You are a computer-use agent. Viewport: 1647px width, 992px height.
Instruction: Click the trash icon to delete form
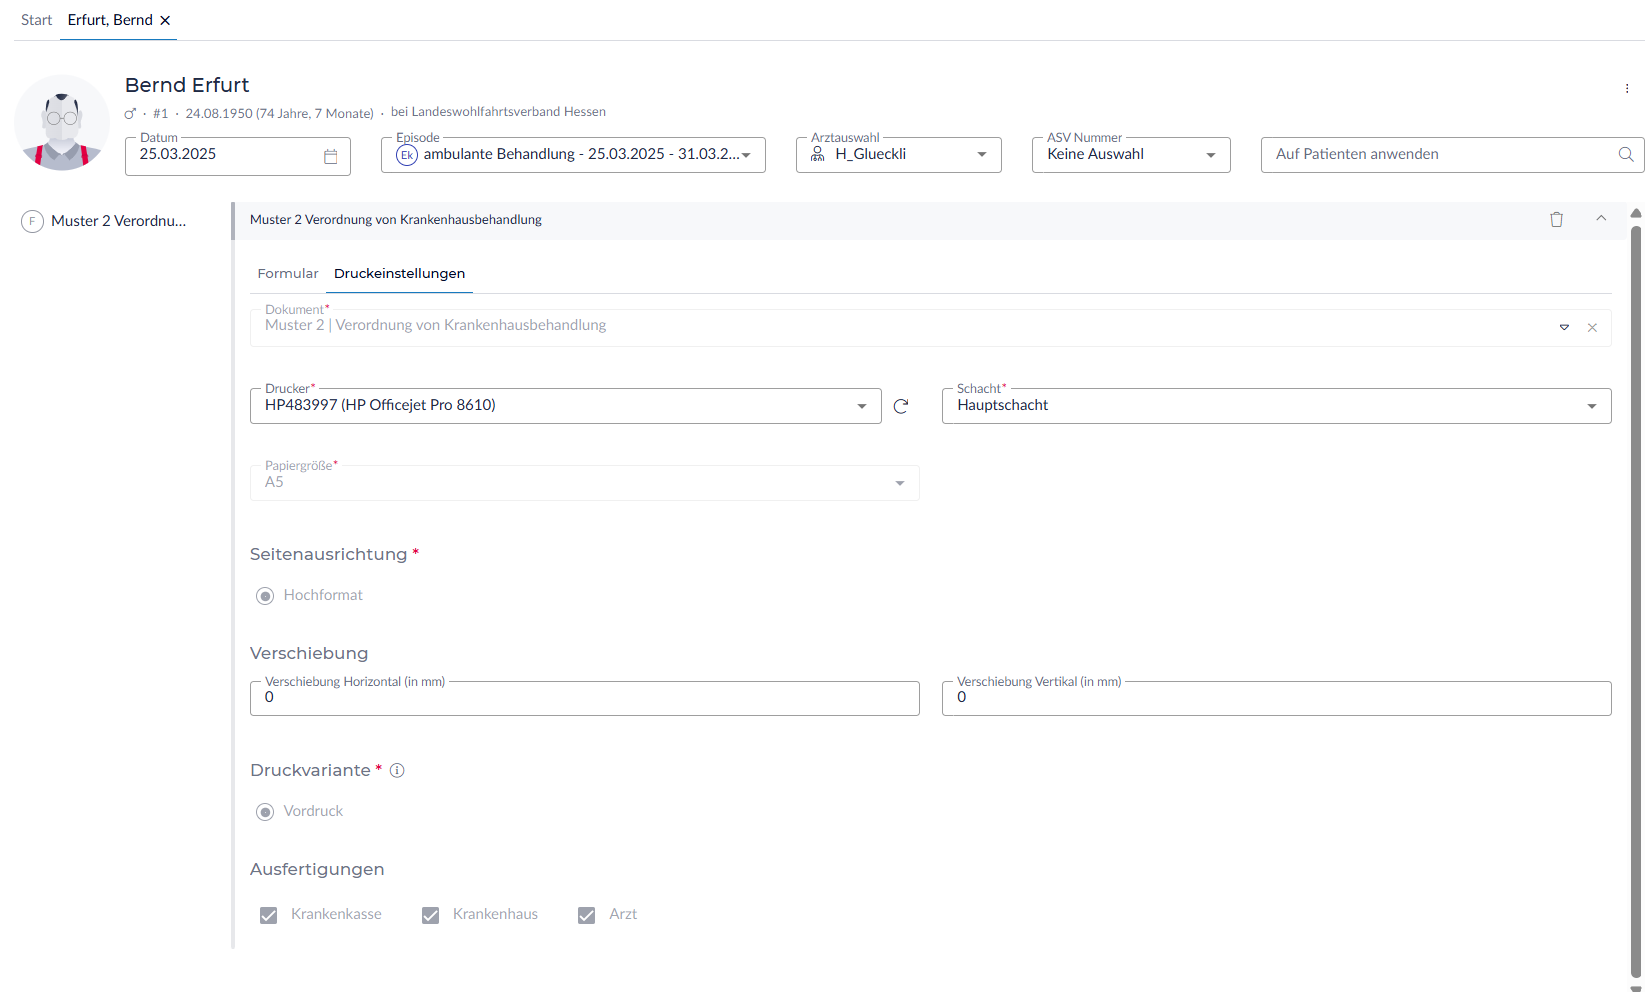click(x=1556, y=220)
